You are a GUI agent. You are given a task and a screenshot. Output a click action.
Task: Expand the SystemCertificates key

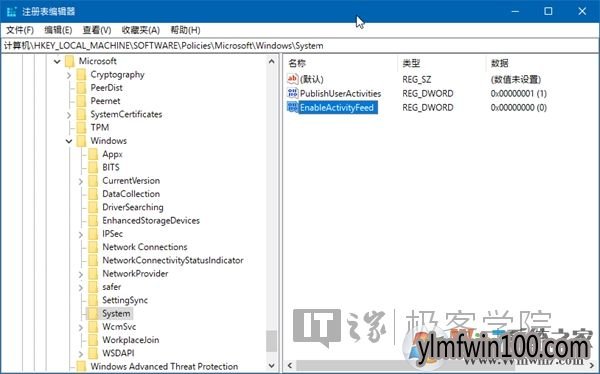coord(69,115)
